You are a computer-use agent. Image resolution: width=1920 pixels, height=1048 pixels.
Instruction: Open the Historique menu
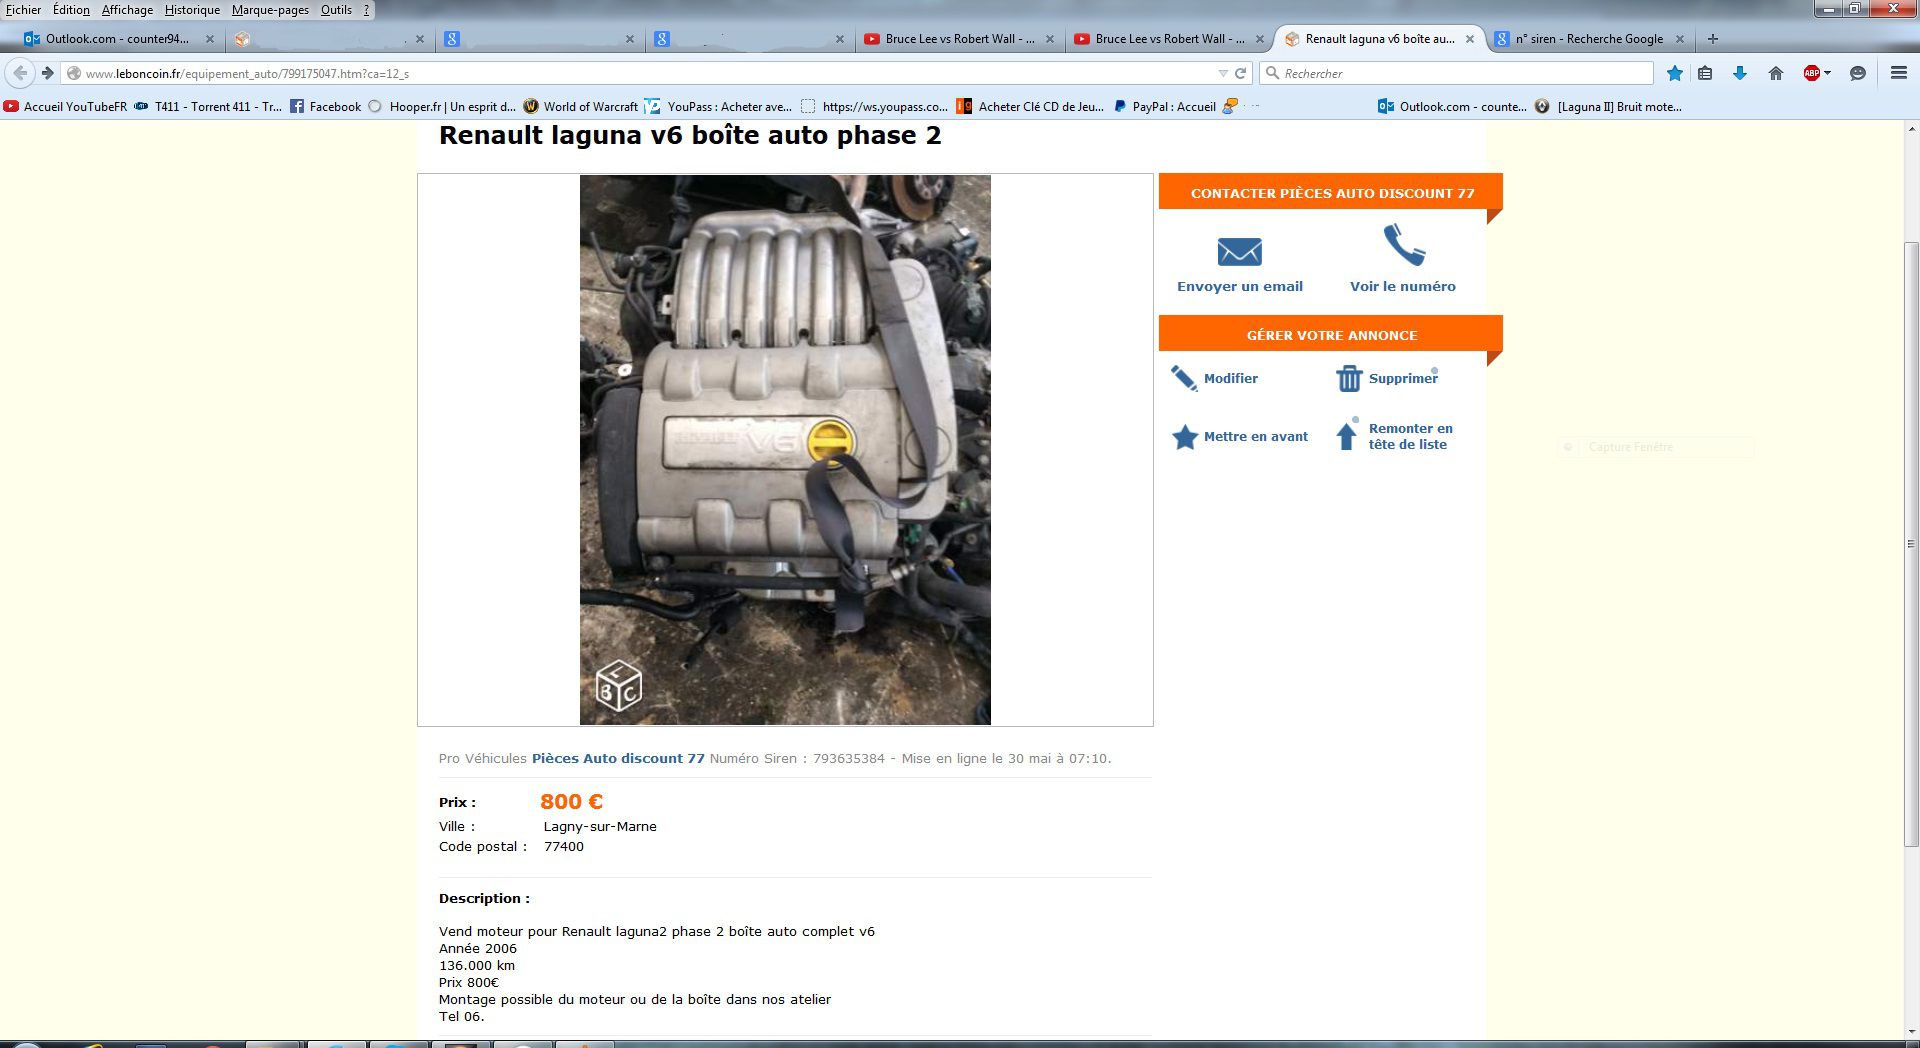(x=192, y=10)
